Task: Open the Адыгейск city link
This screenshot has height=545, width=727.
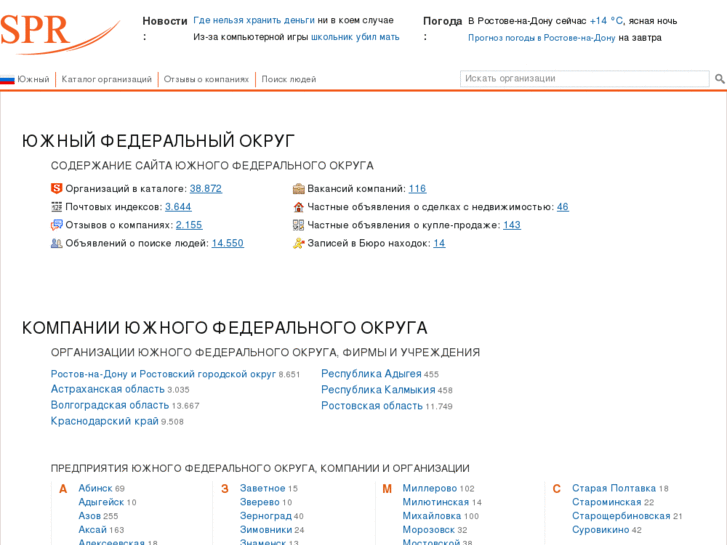Action: coord(101,502)
